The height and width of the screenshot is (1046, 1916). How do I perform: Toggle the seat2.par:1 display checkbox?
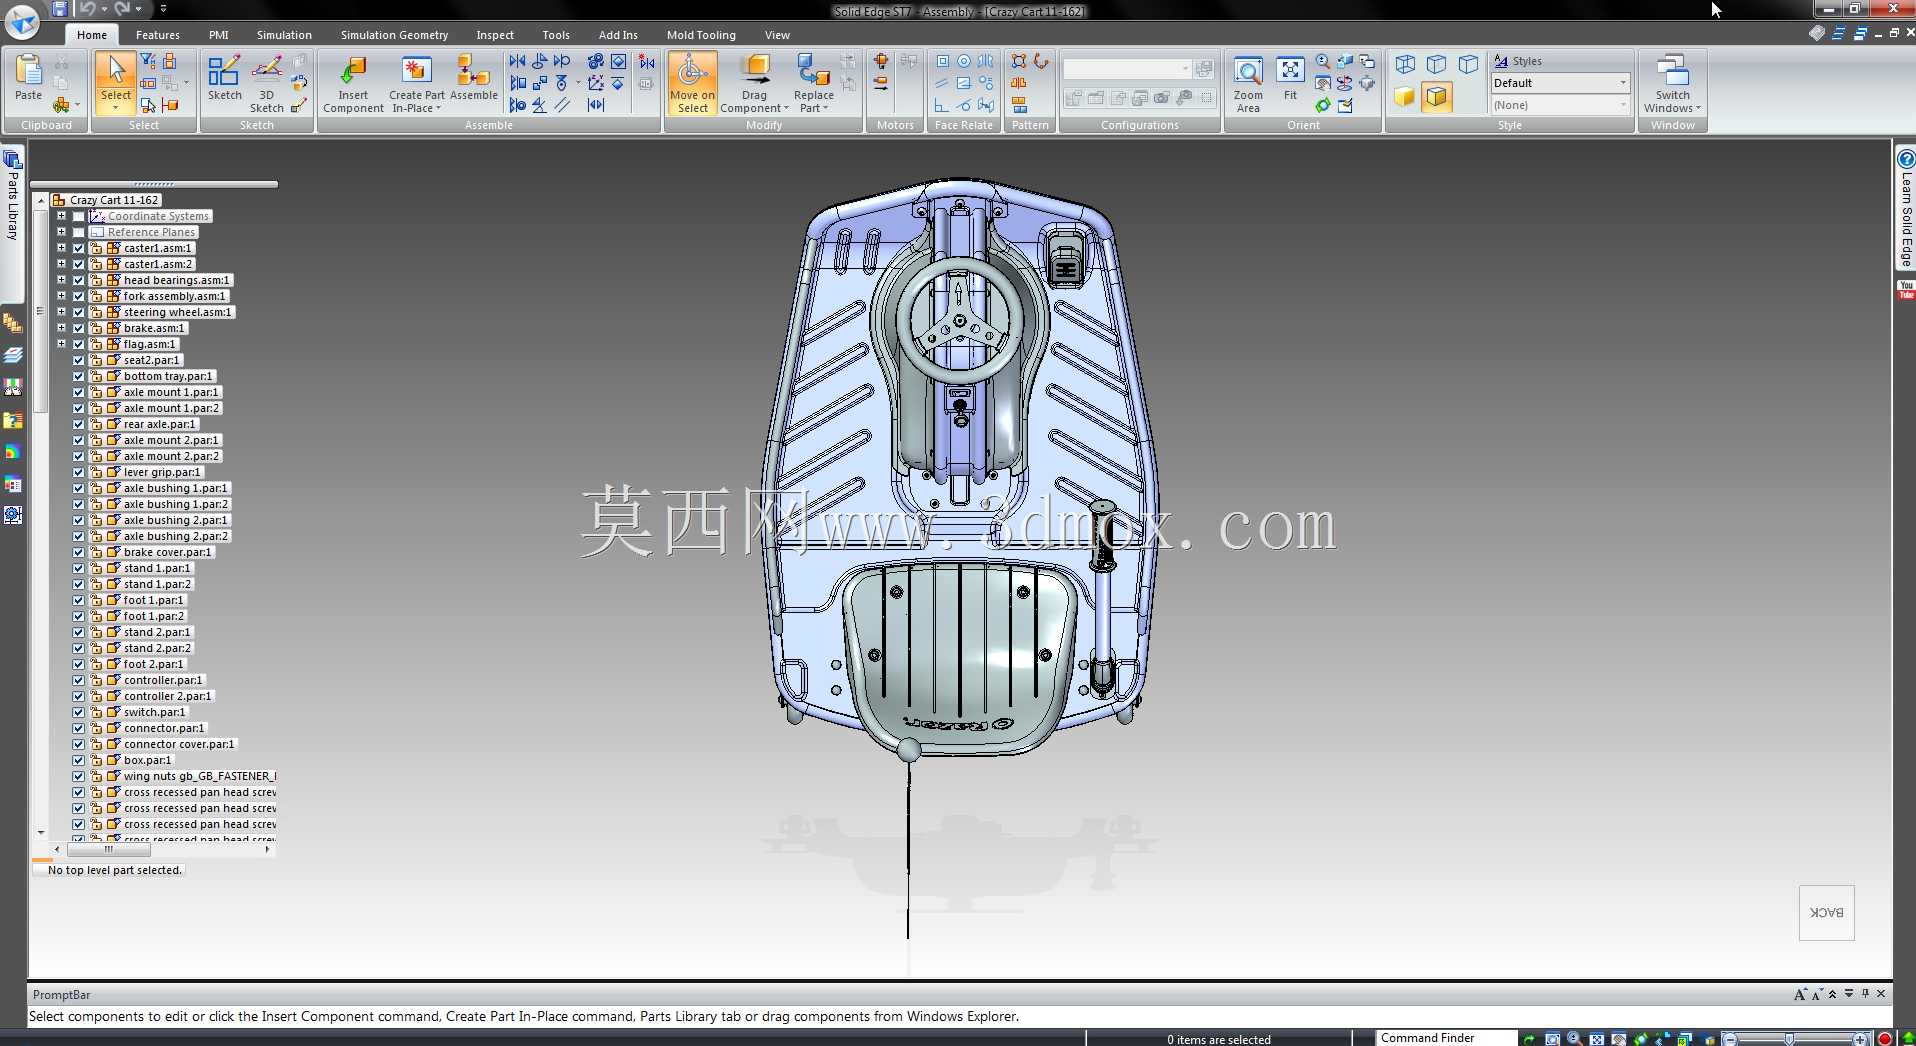click(78, 360)
